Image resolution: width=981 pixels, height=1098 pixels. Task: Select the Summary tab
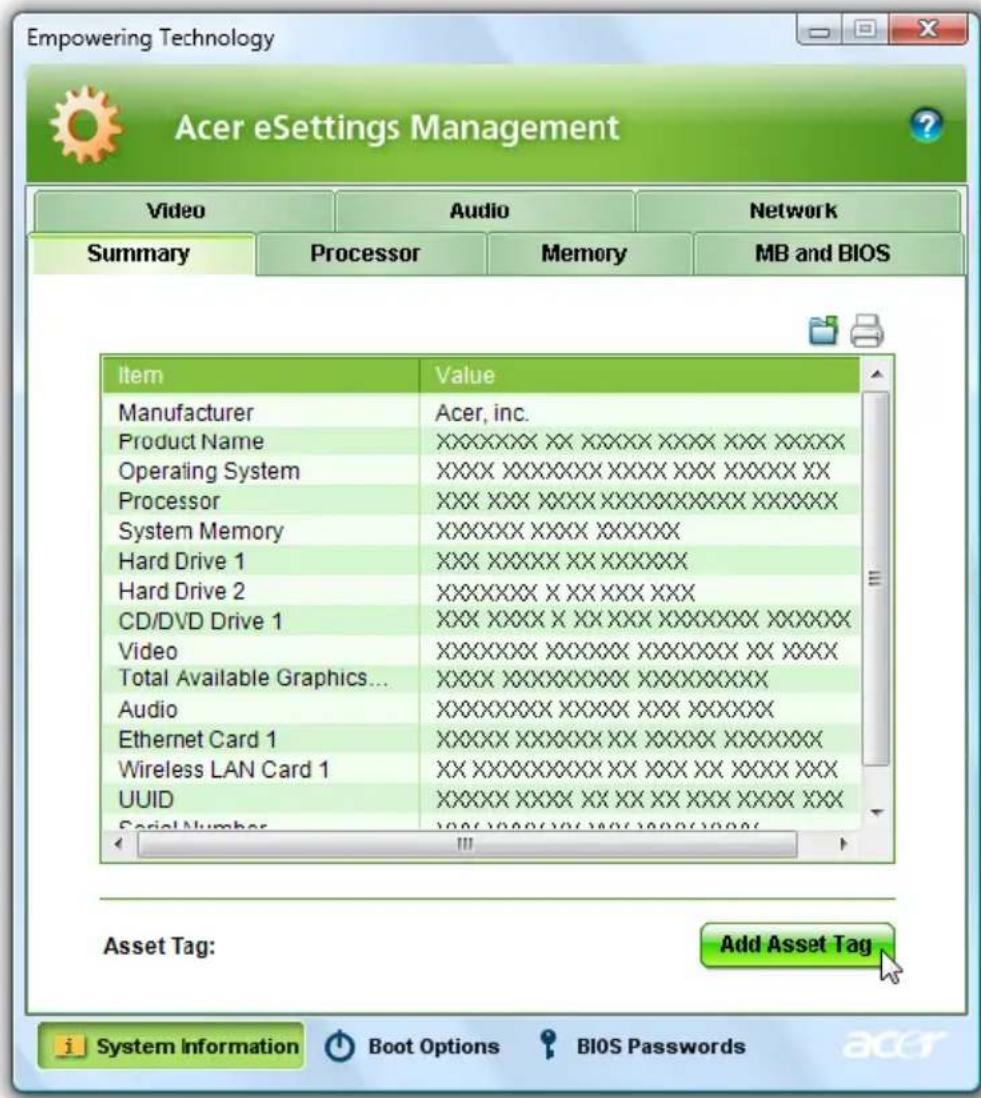coord(142,253)
